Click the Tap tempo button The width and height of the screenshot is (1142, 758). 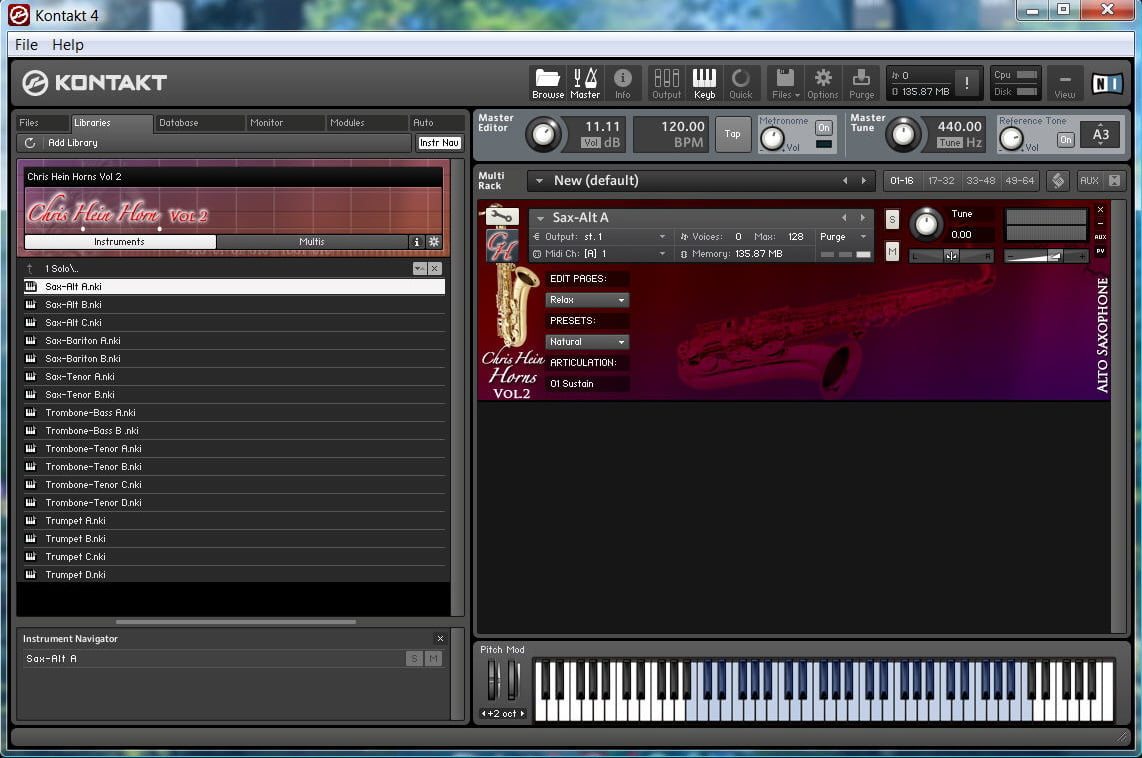point(733,134)
